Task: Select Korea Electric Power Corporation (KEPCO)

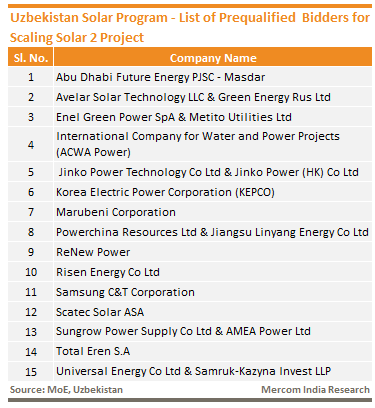Action: (x=165, y=192)
